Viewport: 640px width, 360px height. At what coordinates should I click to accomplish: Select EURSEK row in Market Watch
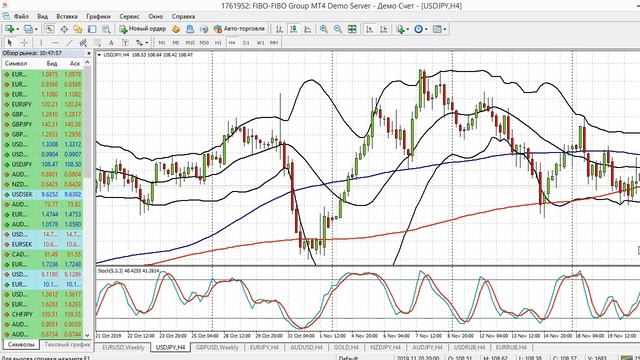pyautogui.click(x=42, y=244)
